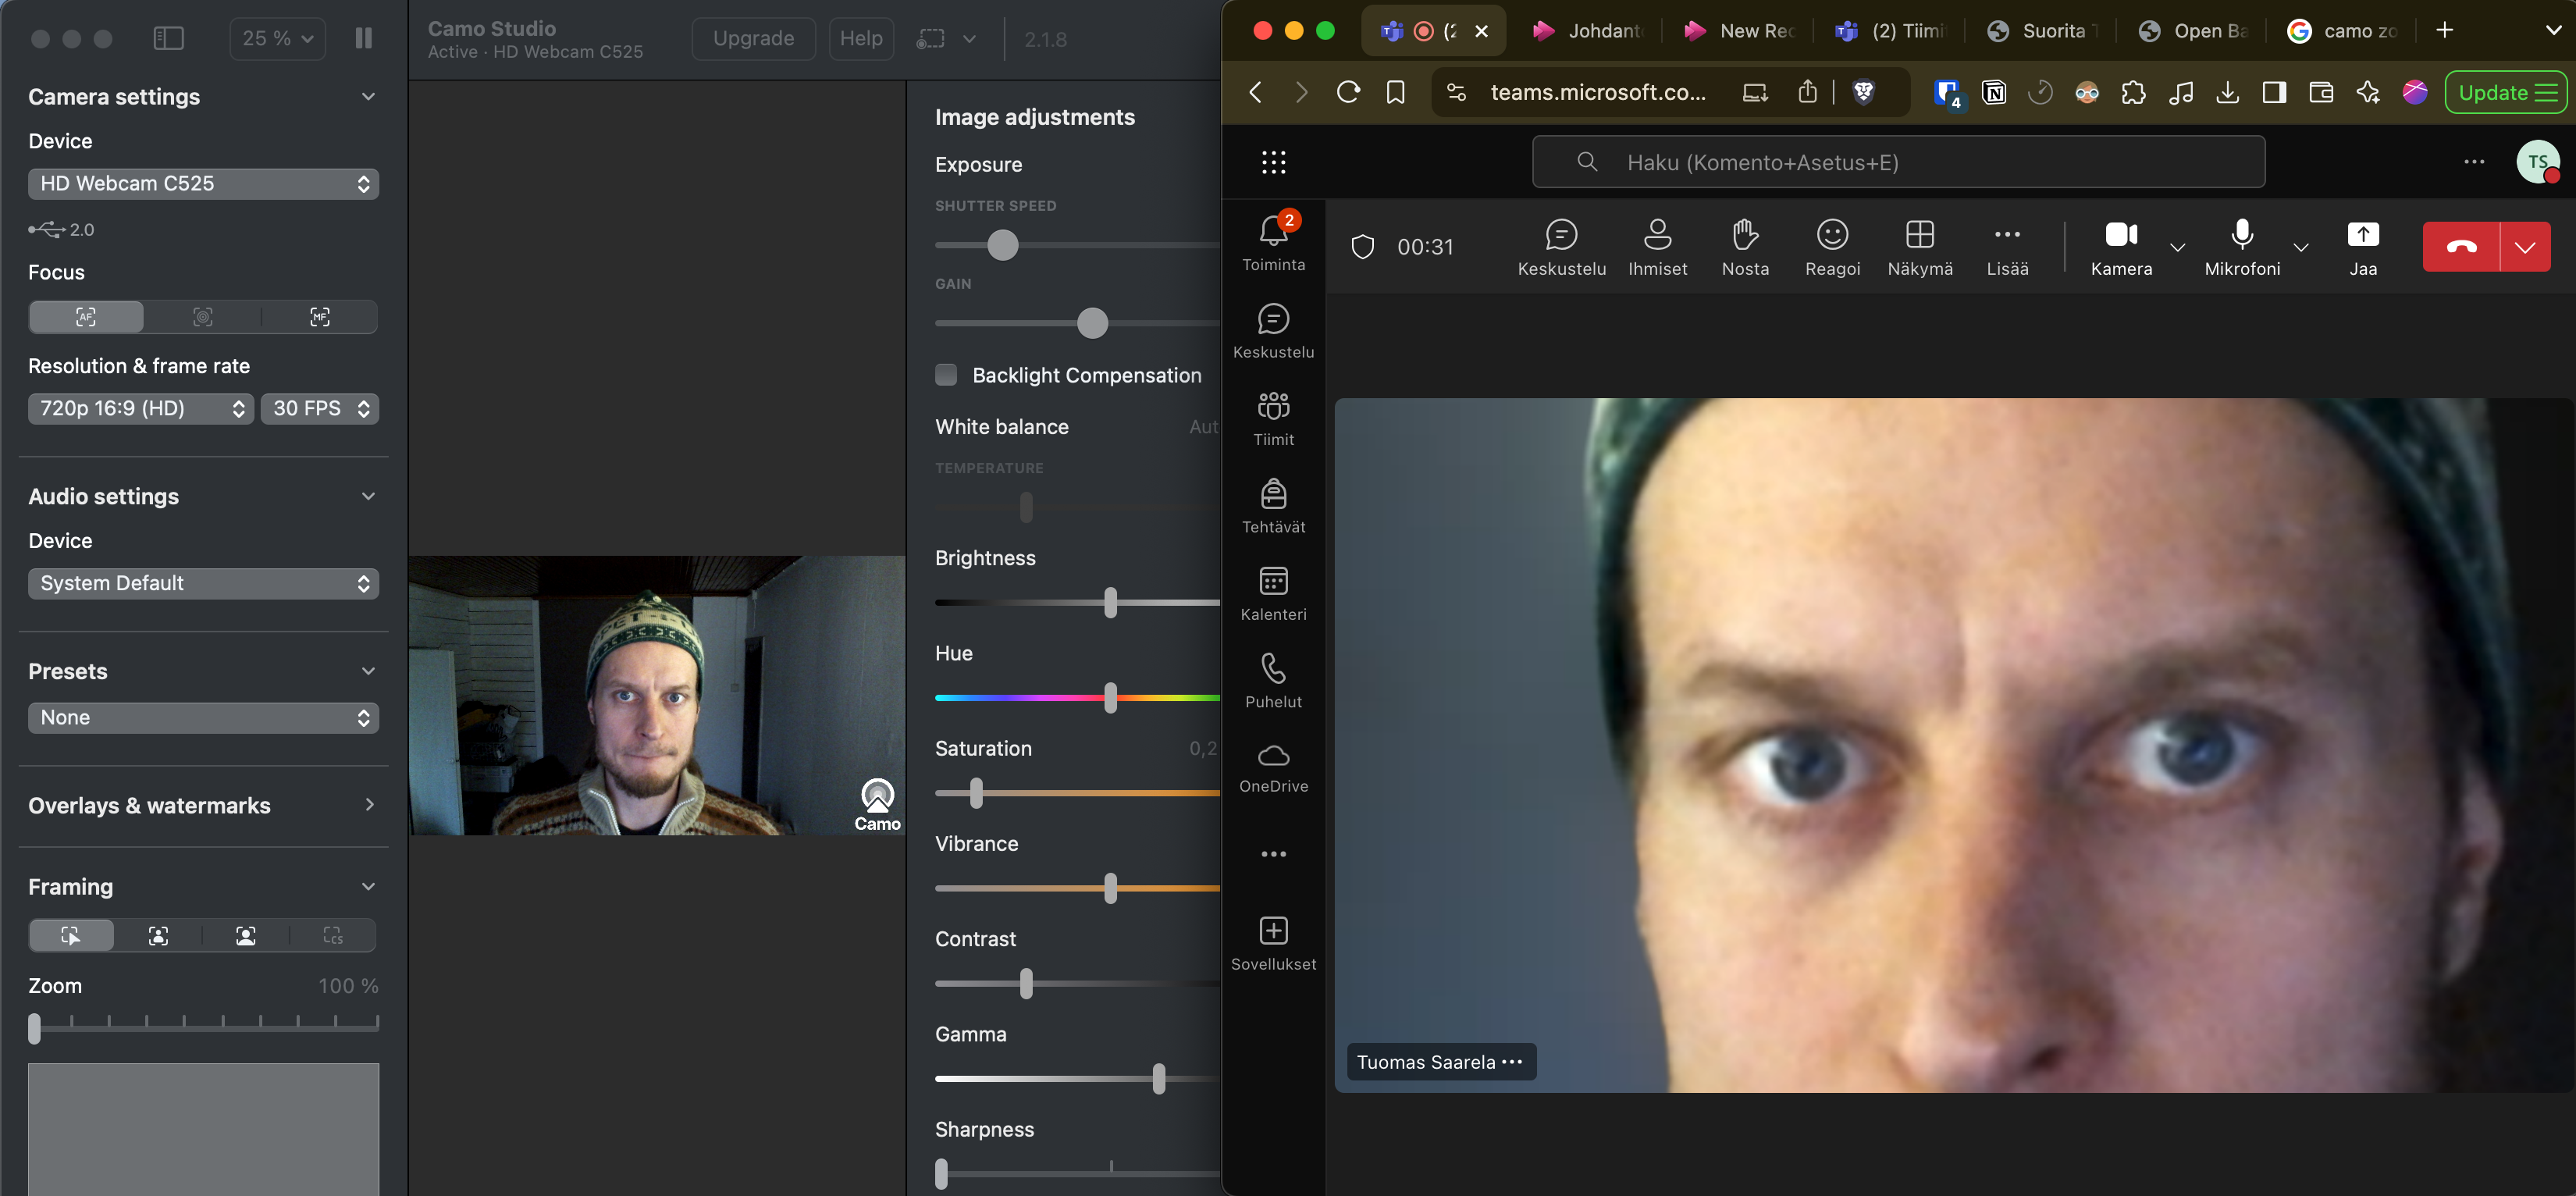Collapse the Audio settings section

click(368, 496)
